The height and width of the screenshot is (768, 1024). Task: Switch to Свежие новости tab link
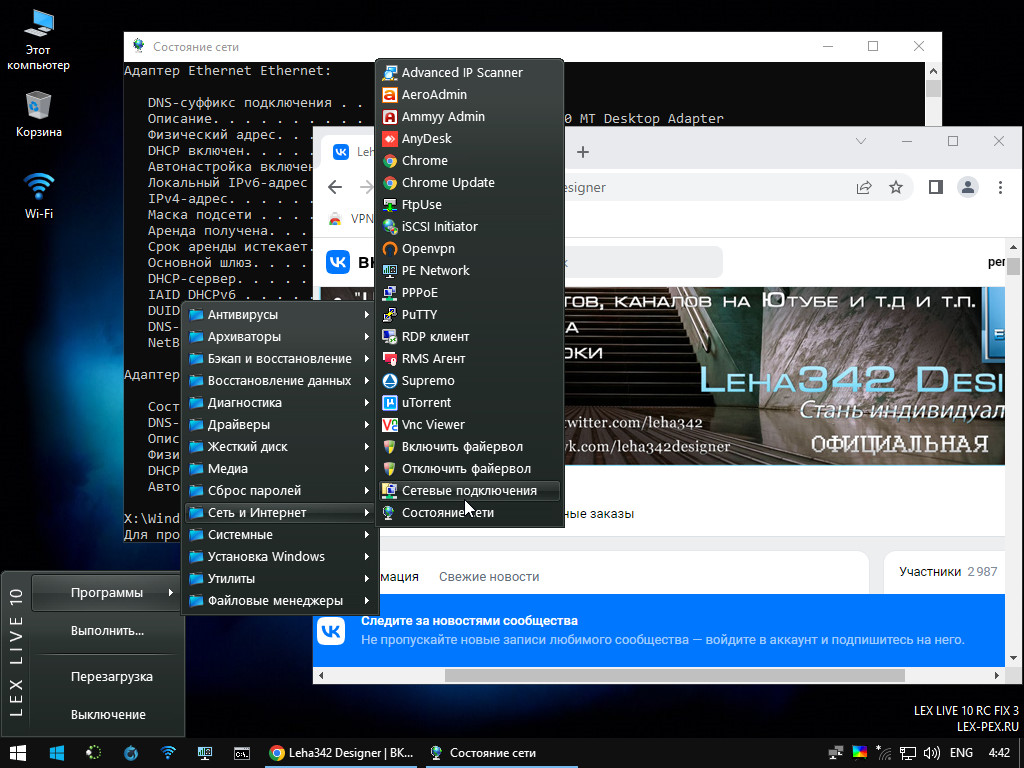click(489, 577)
